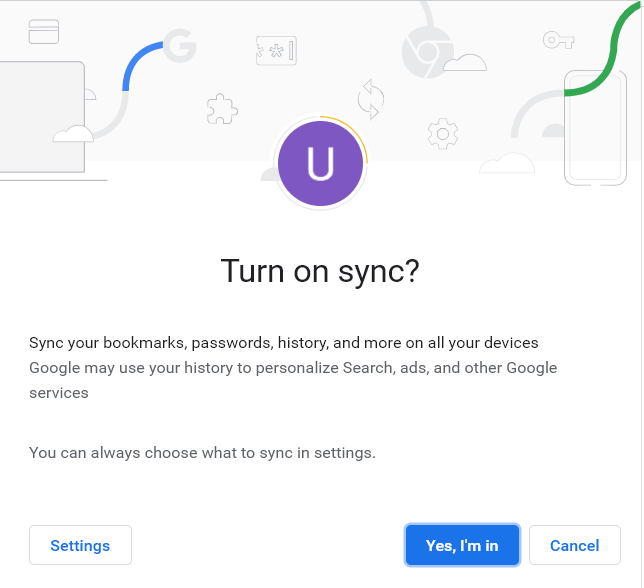This screenshot has height=588, width=644.
Task: Click the laptop illustration
Action: tap(43, 121)
